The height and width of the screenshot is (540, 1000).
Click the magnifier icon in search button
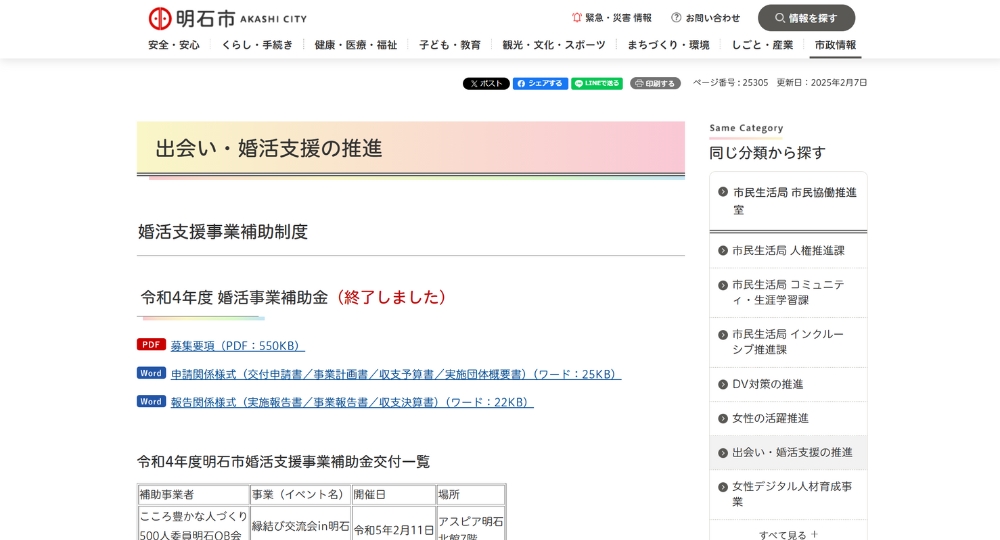click(779, 18)
